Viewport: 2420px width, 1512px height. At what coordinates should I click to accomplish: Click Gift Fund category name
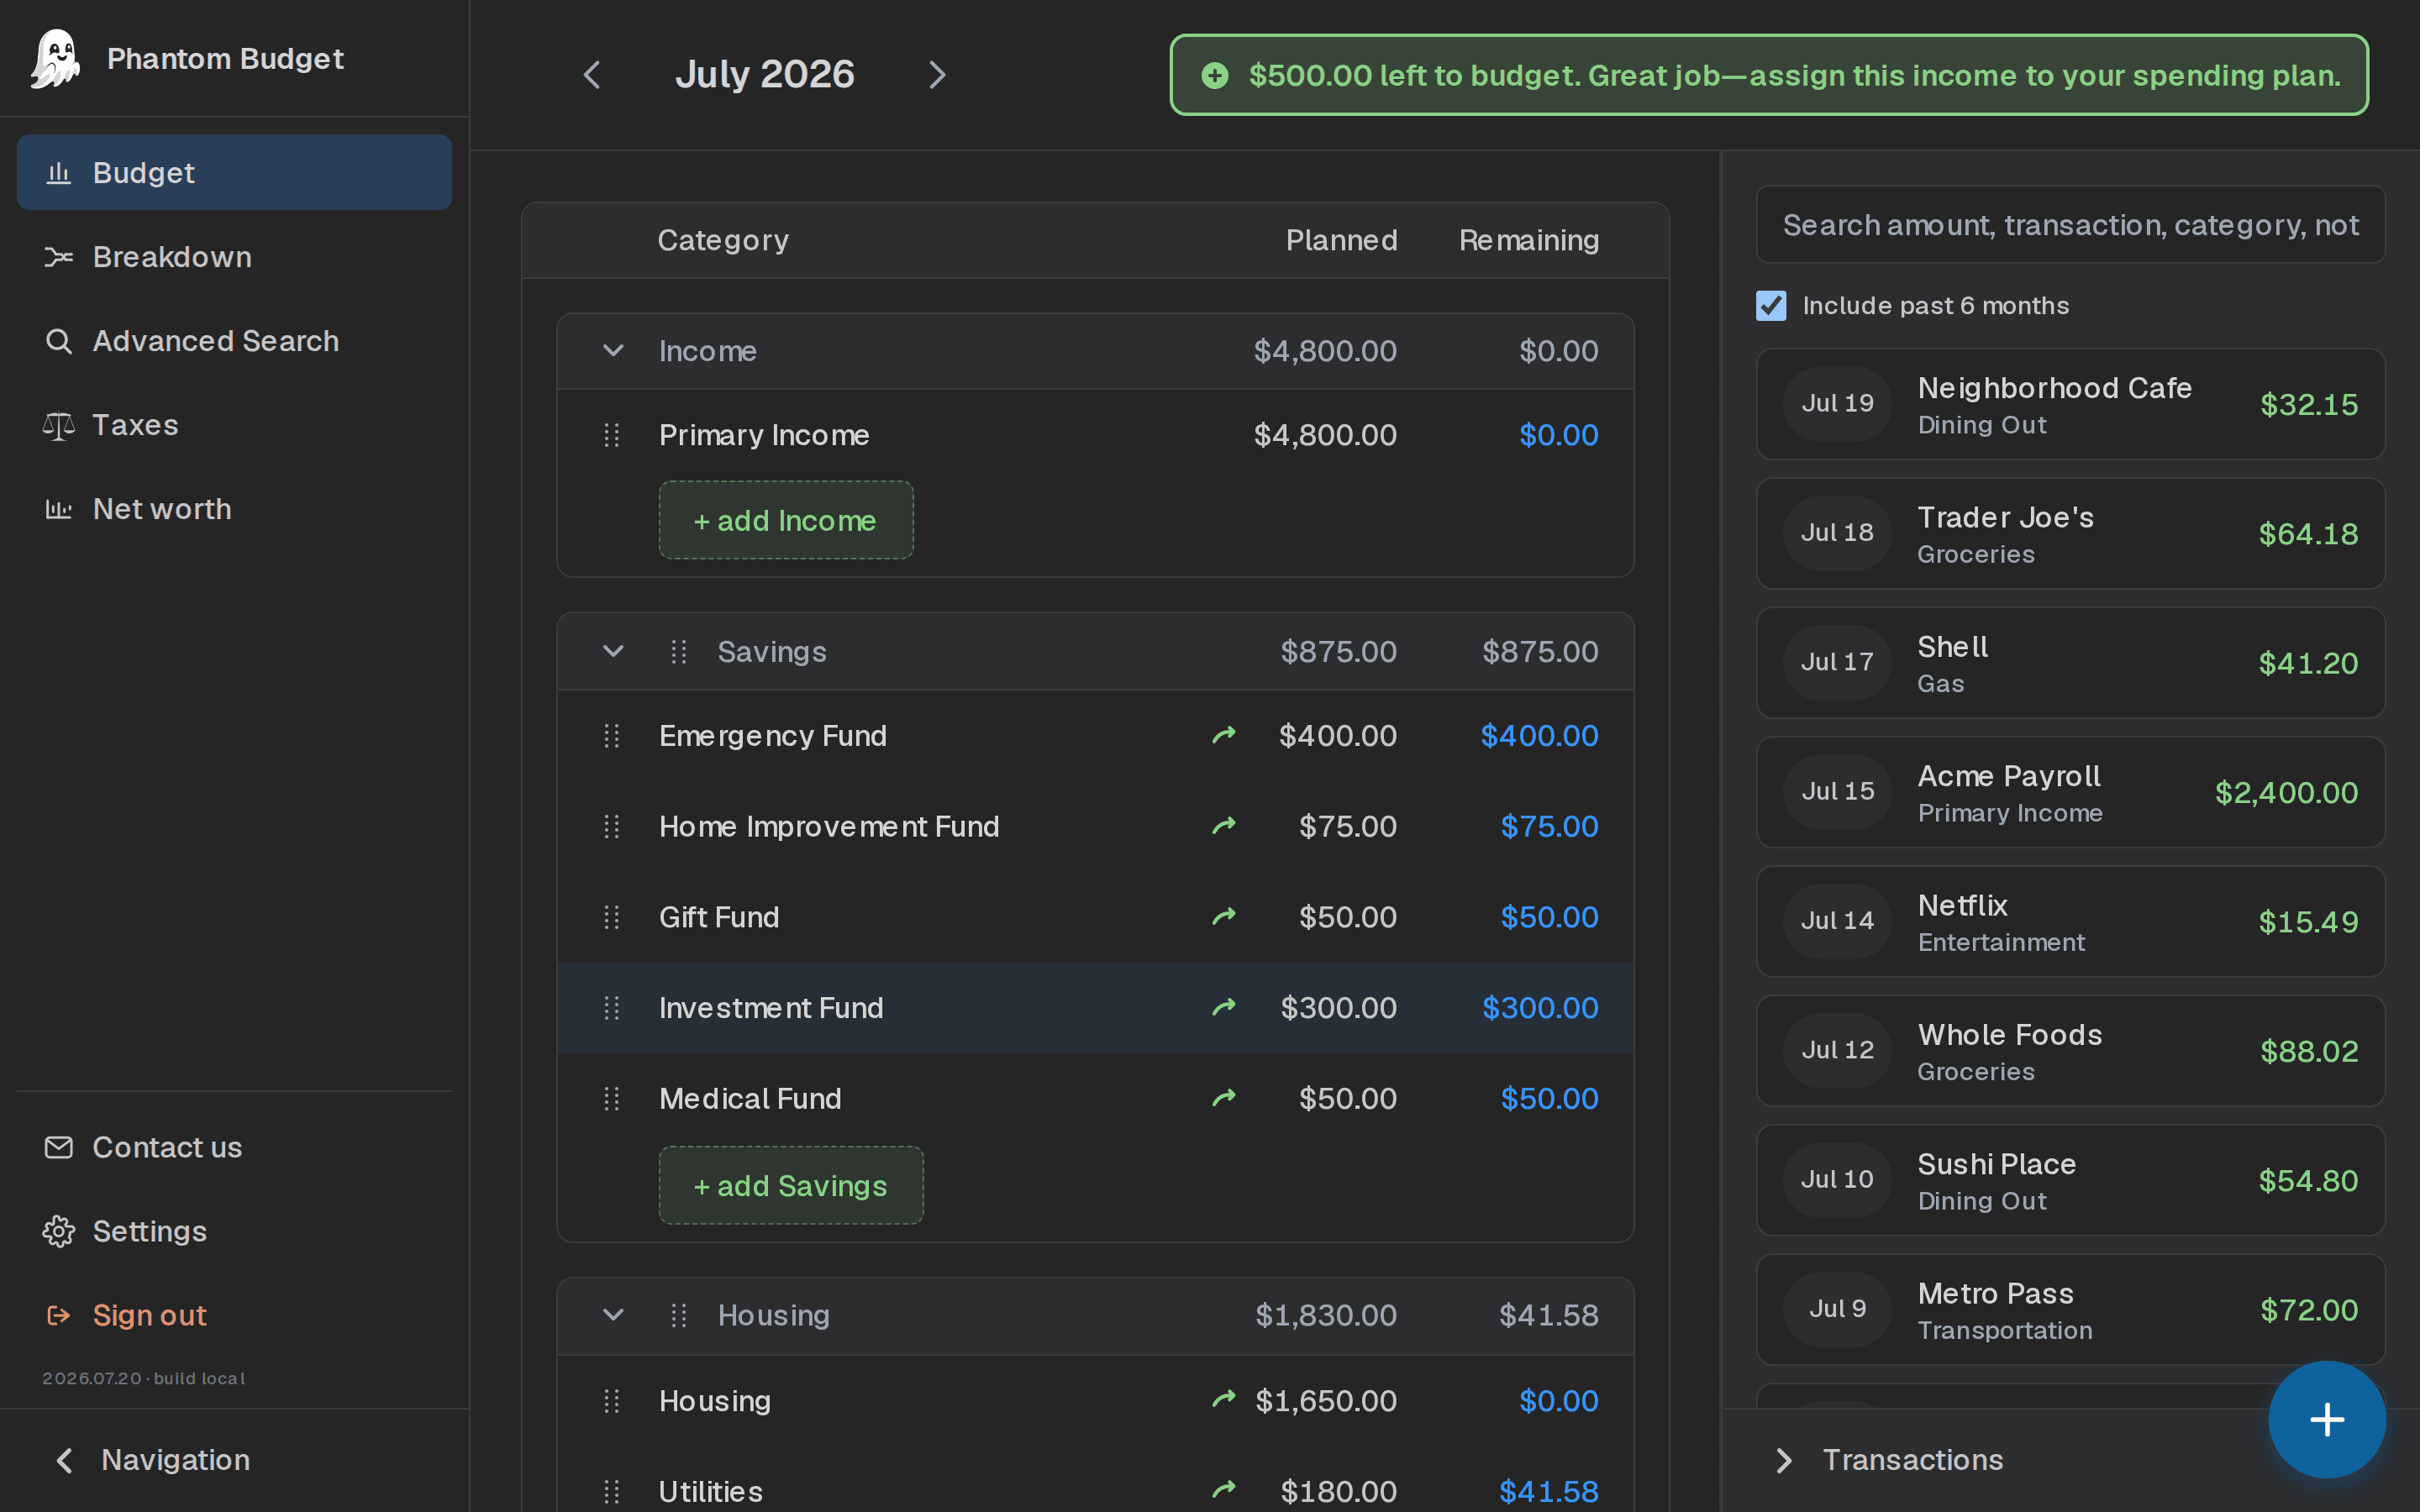(x=719, y=917)
